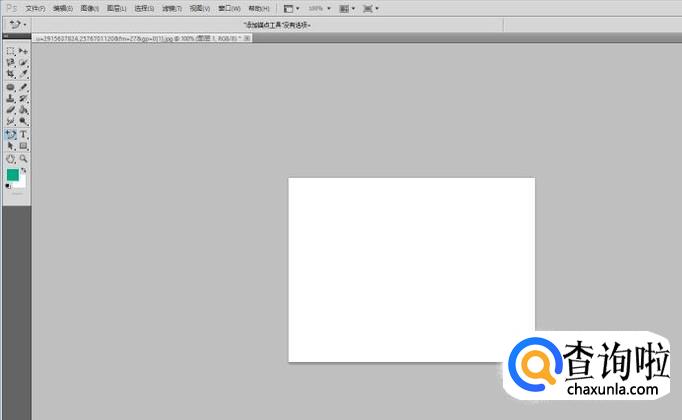Select the Spot Healing Brush tool
682x420 pixels.
coord(10,87)
